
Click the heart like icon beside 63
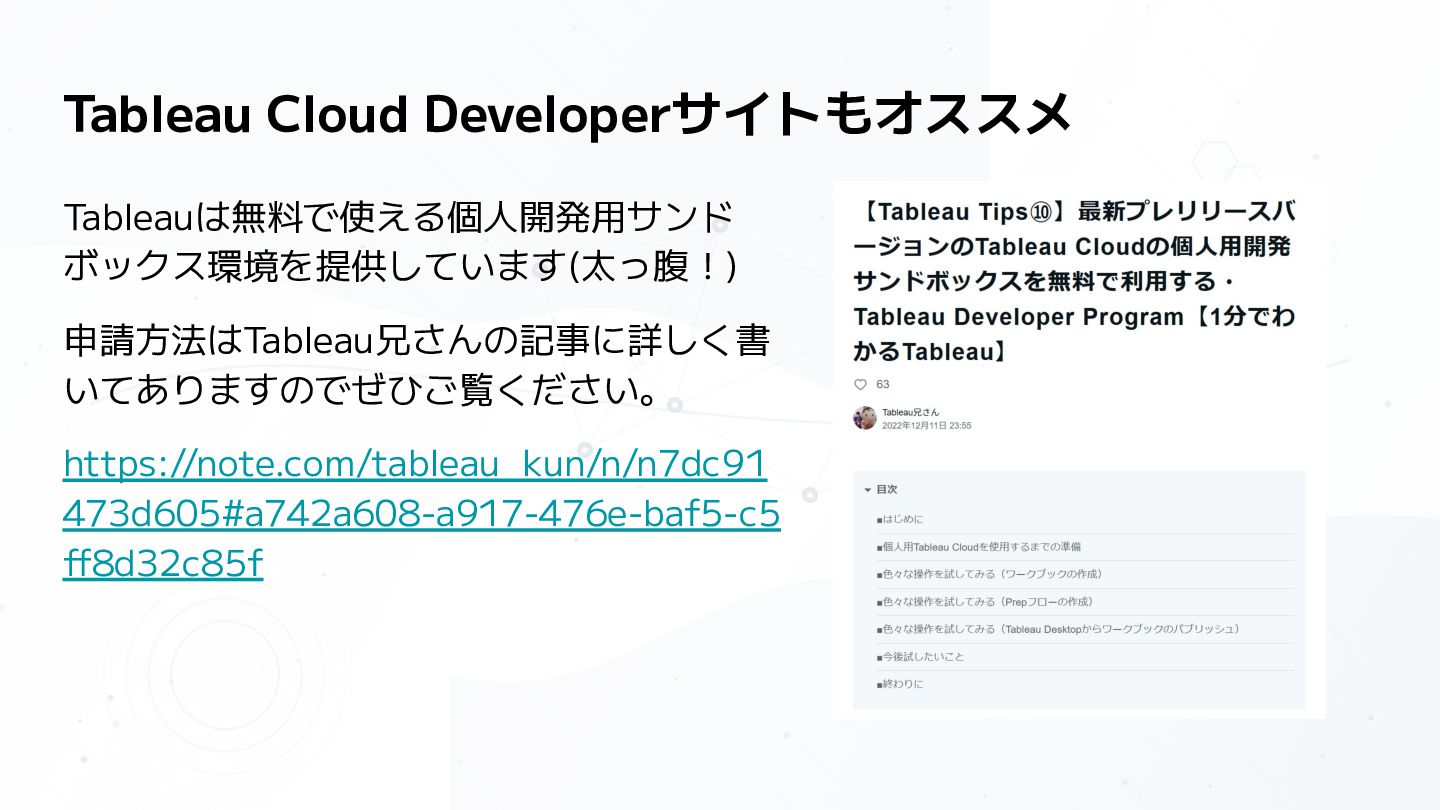click(860, 384)
